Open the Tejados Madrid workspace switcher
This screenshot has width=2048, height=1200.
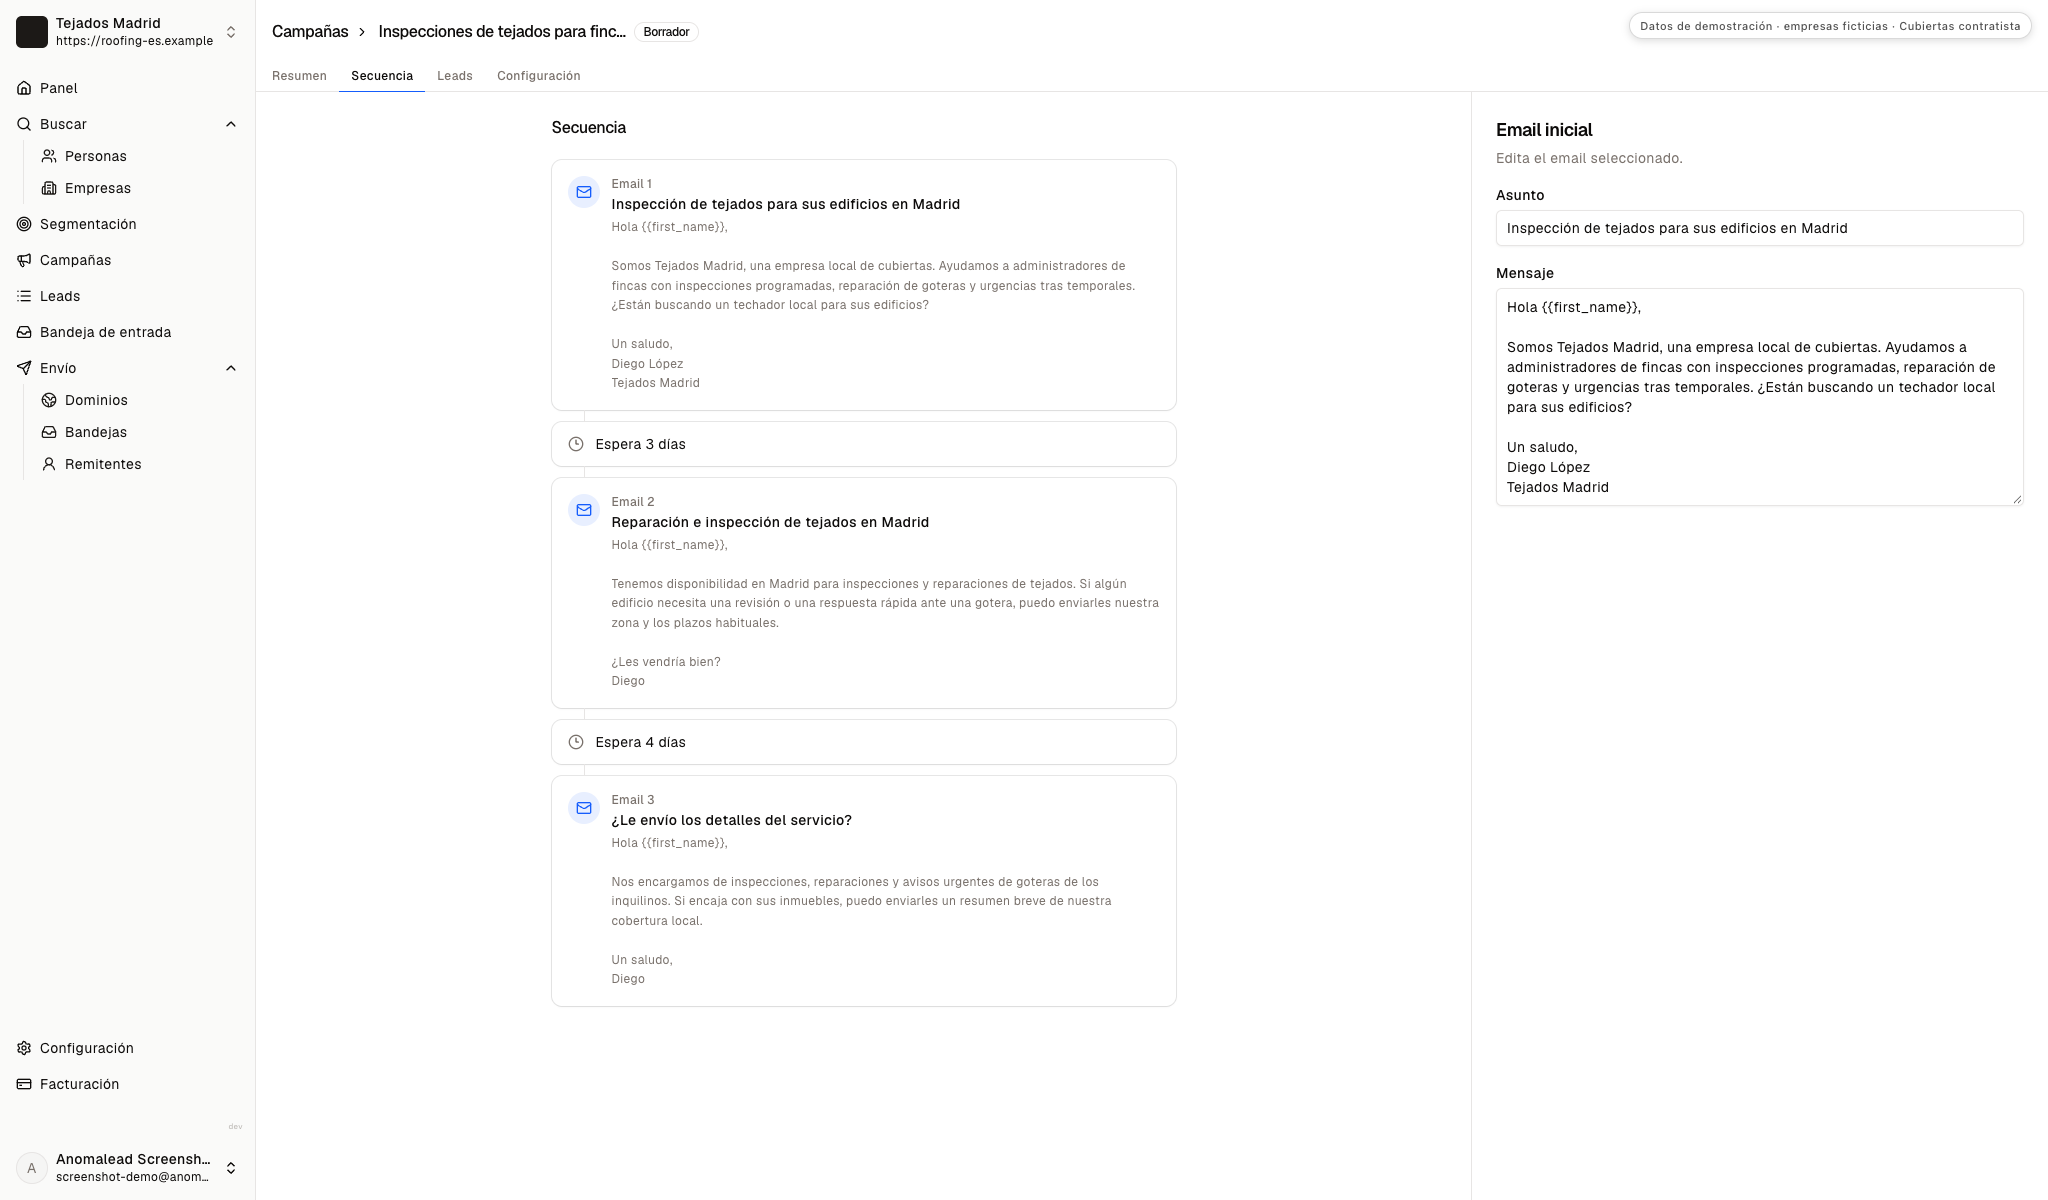pos(128,32)
